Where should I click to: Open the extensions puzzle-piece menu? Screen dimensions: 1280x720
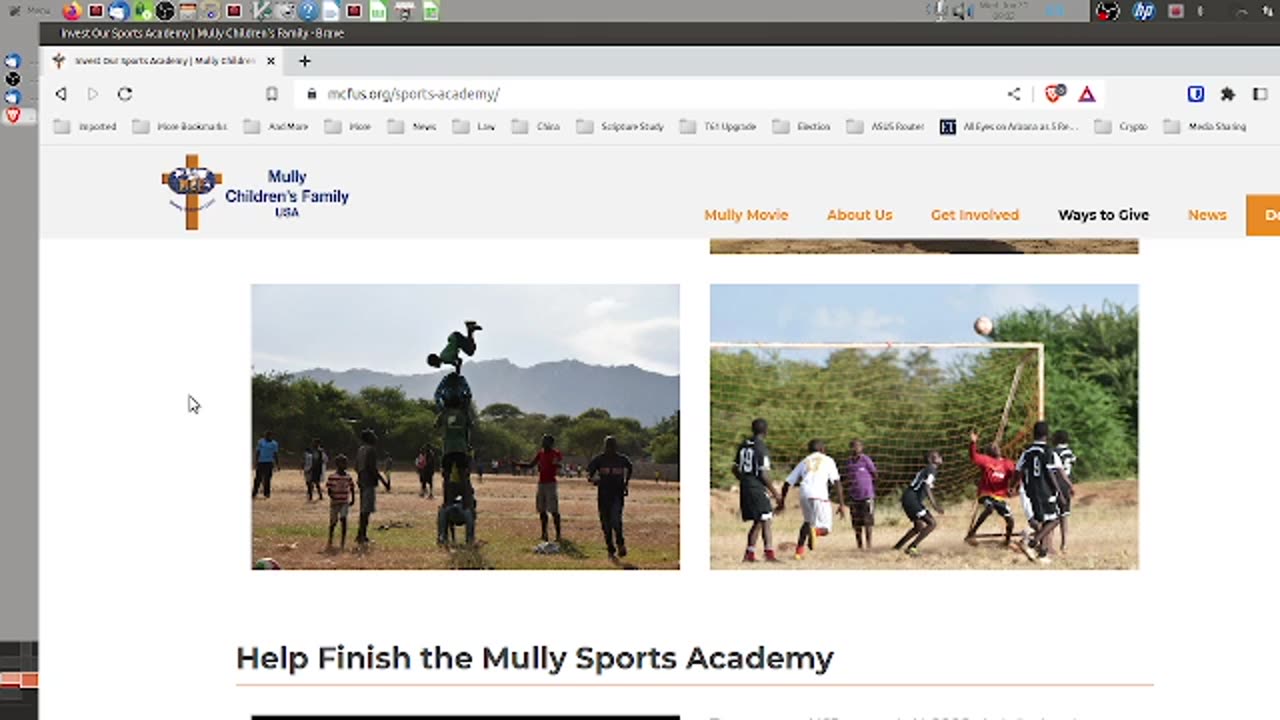1228,94
